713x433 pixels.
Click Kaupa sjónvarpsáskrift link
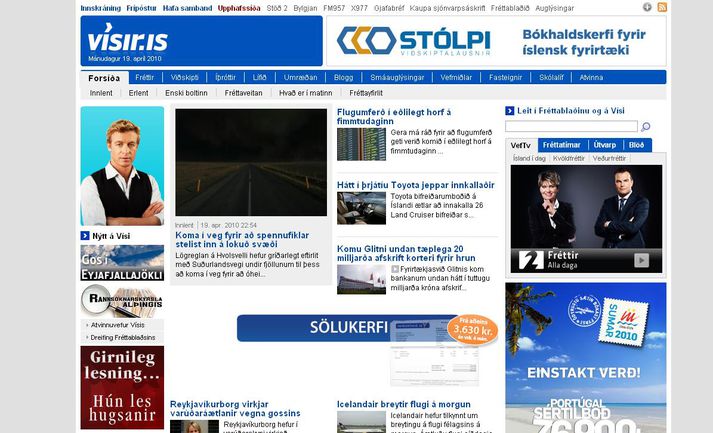[x=447, y=8]
